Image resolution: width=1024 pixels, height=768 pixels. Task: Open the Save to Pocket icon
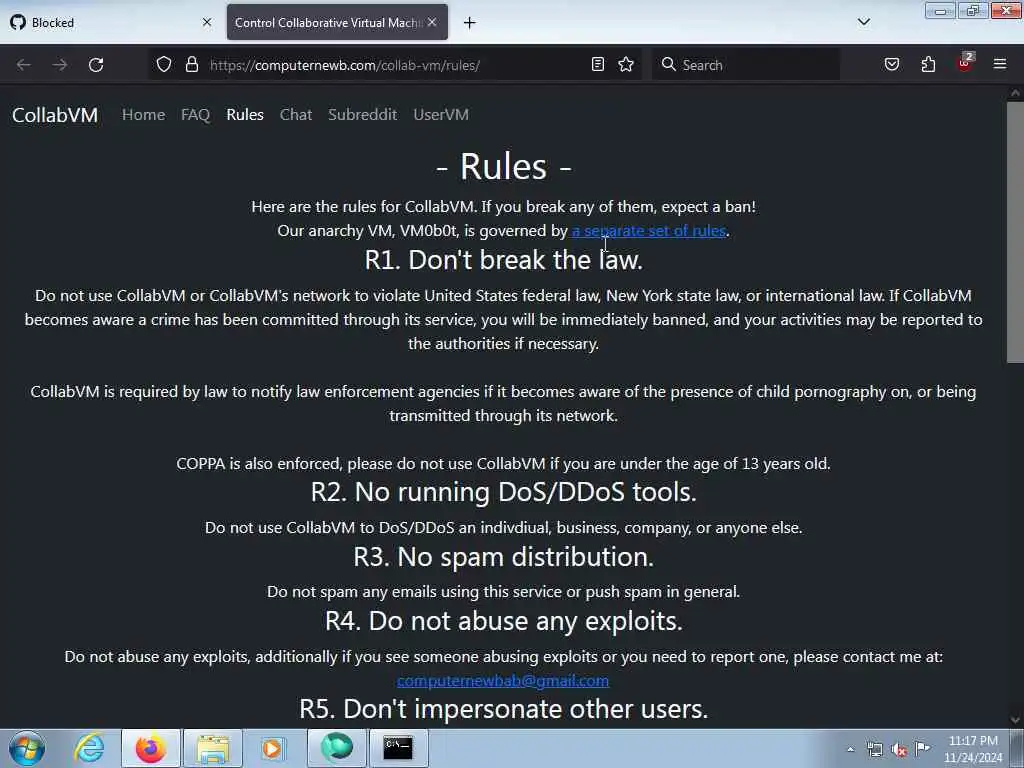click(x=891, y=65)
